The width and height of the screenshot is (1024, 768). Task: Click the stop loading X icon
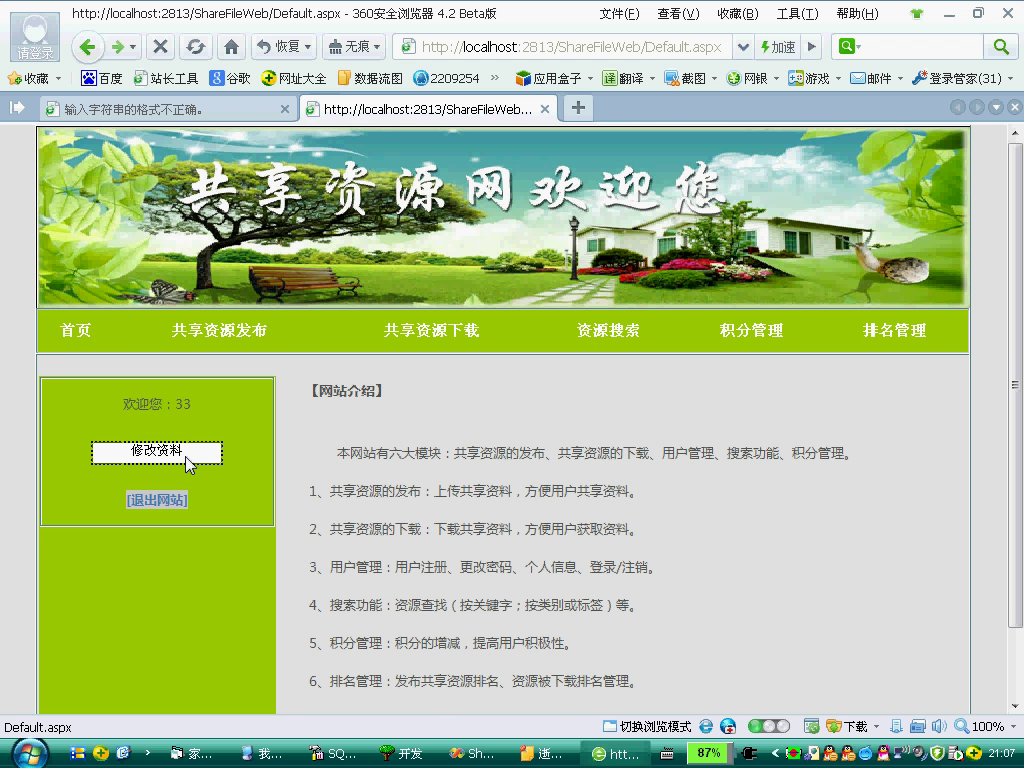[x=160, y=47]
